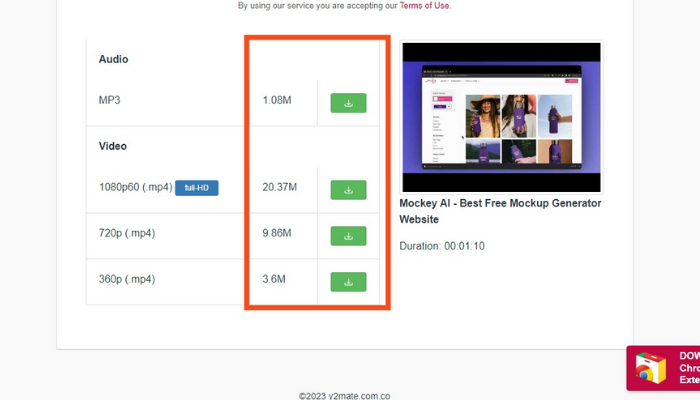Click the 3.6M file size
This screenshot has width=700, height=400.
[274, 279]
